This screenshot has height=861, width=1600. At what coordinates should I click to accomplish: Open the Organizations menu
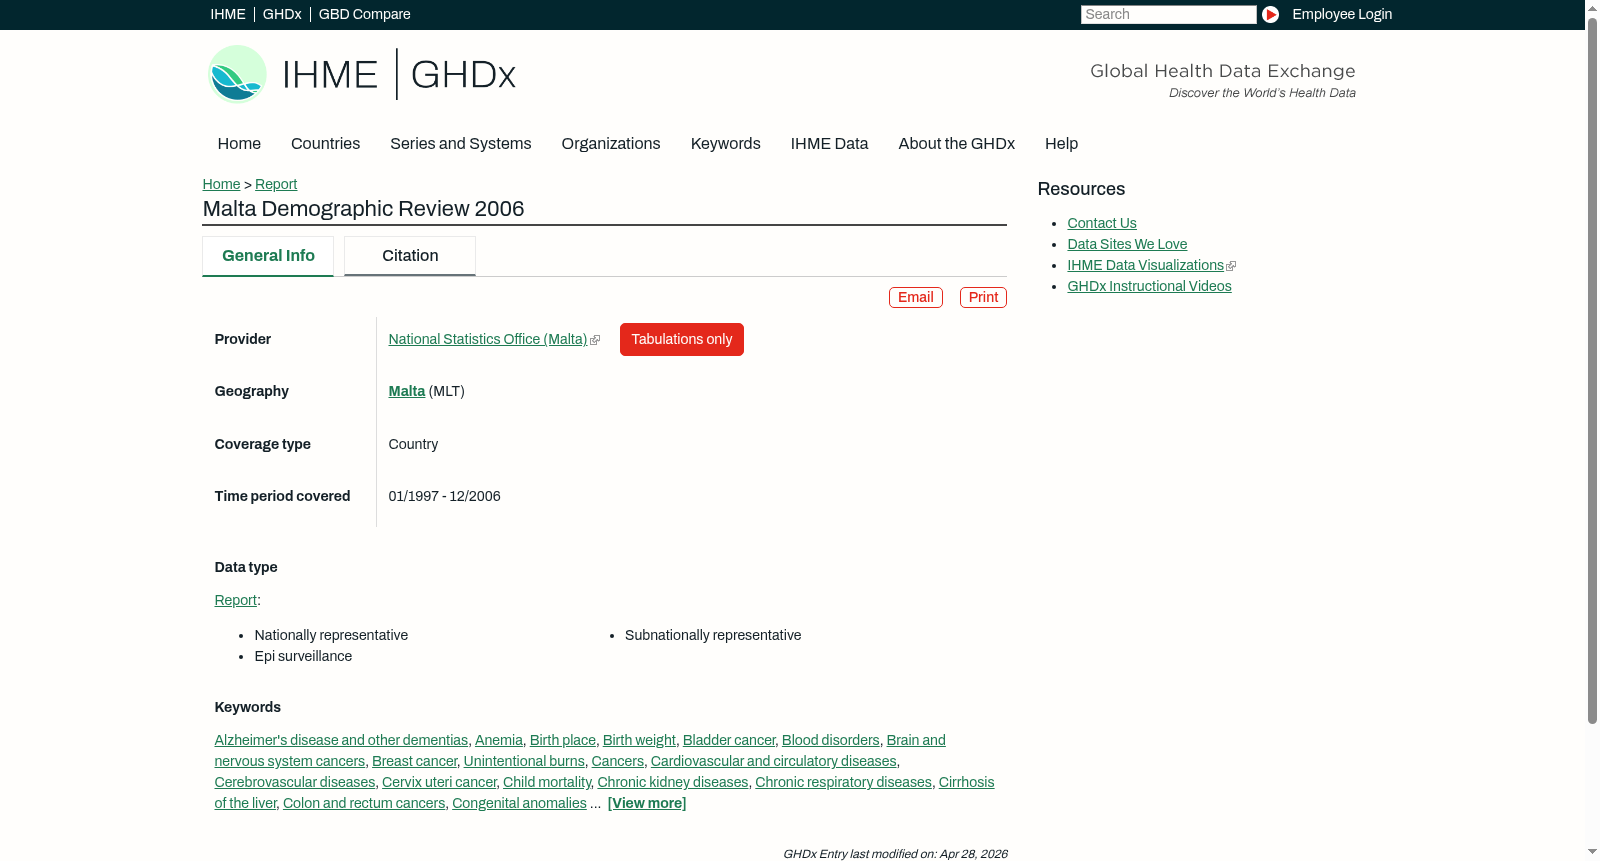(611, 144)
